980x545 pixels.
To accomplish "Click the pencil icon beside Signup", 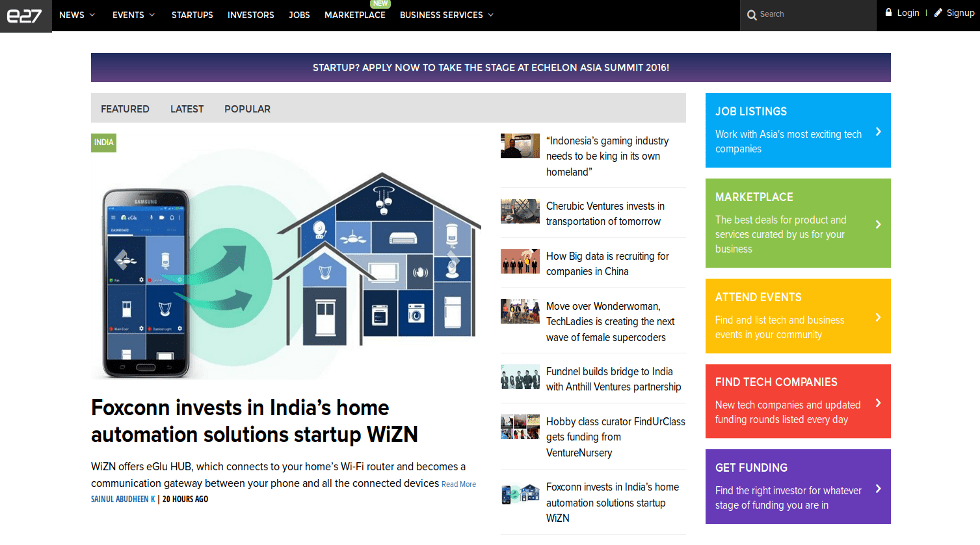I will point(938,13).
